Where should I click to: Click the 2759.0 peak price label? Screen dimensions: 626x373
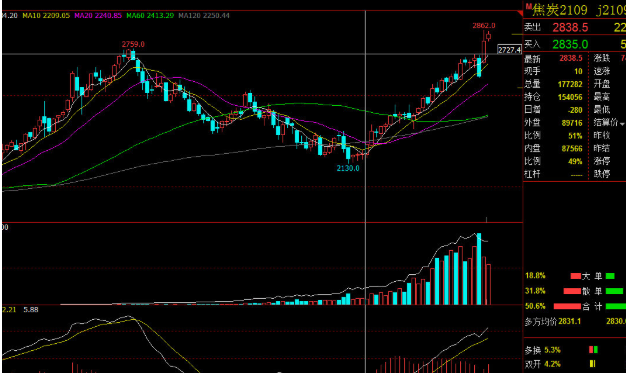click(133, 44)
